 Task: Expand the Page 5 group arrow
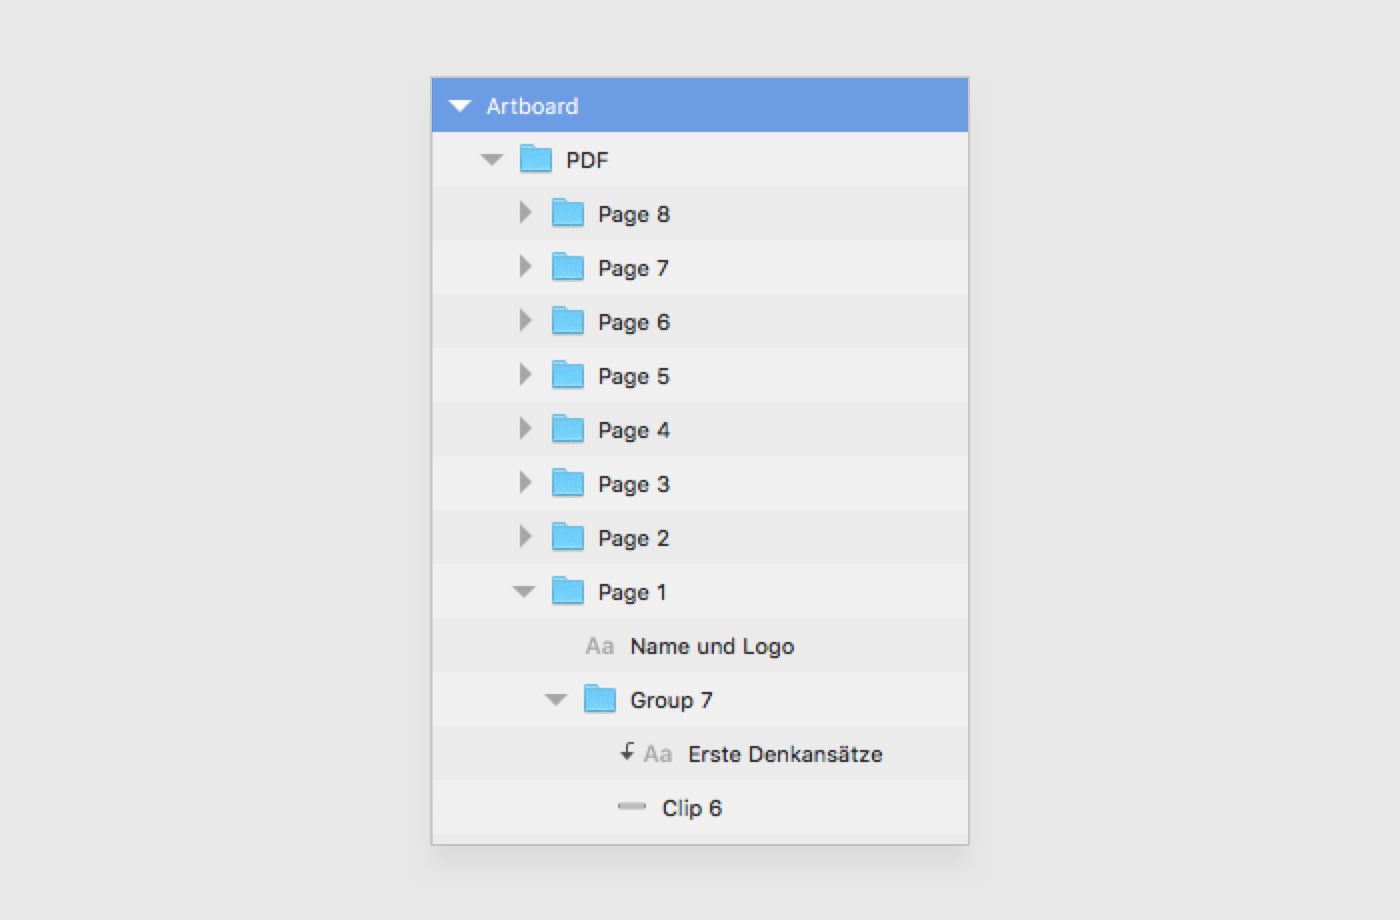pos(525,375)
